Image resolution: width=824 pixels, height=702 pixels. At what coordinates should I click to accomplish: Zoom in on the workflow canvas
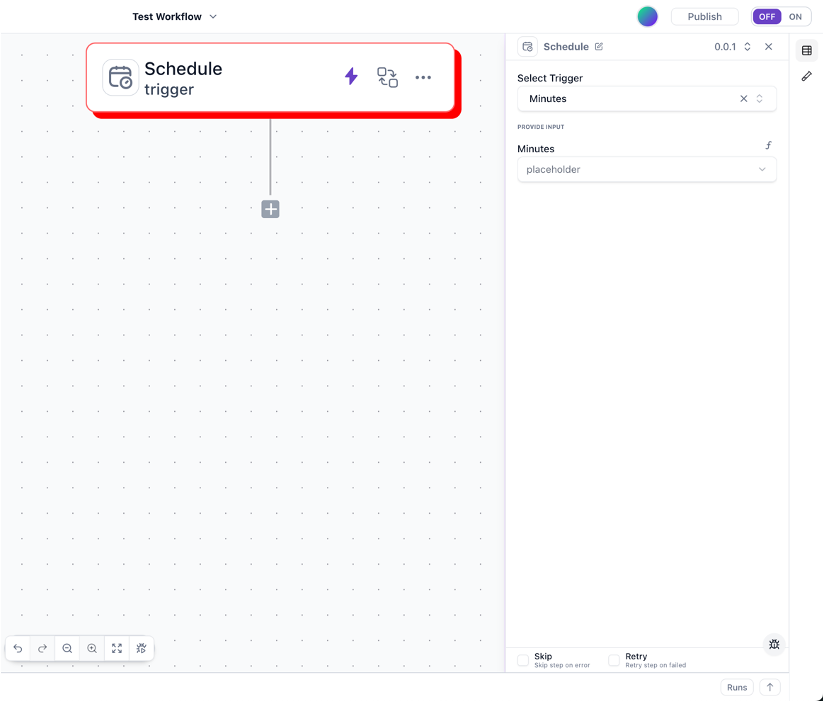click(x=92, y=648)
